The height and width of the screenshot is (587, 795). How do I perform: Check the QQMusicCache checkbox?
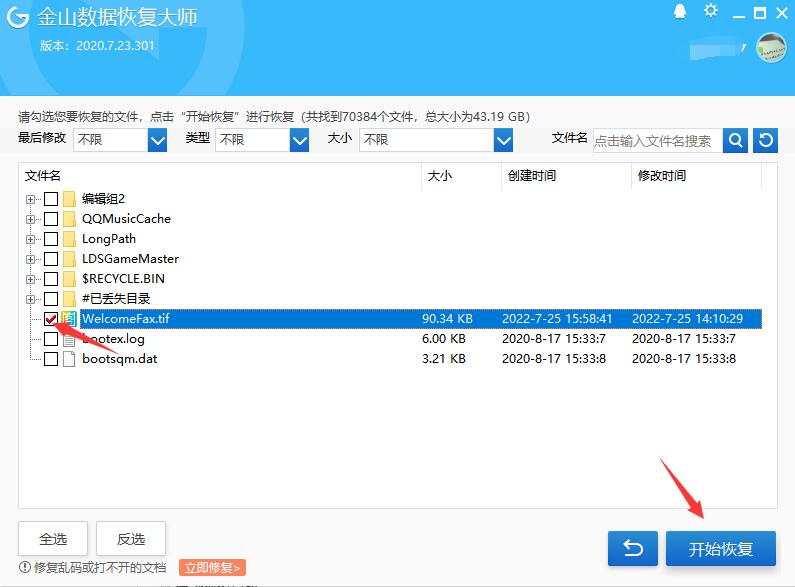pos(51,219)
